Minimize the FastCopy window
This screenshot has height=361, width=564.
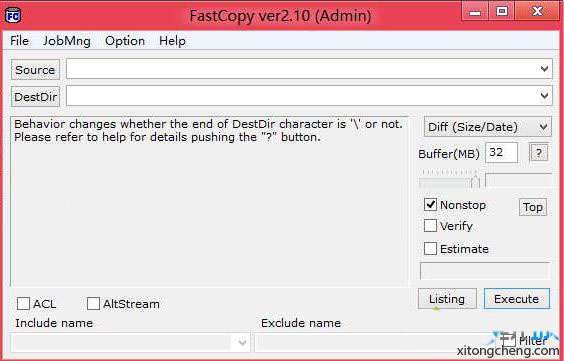coord(475,12)
